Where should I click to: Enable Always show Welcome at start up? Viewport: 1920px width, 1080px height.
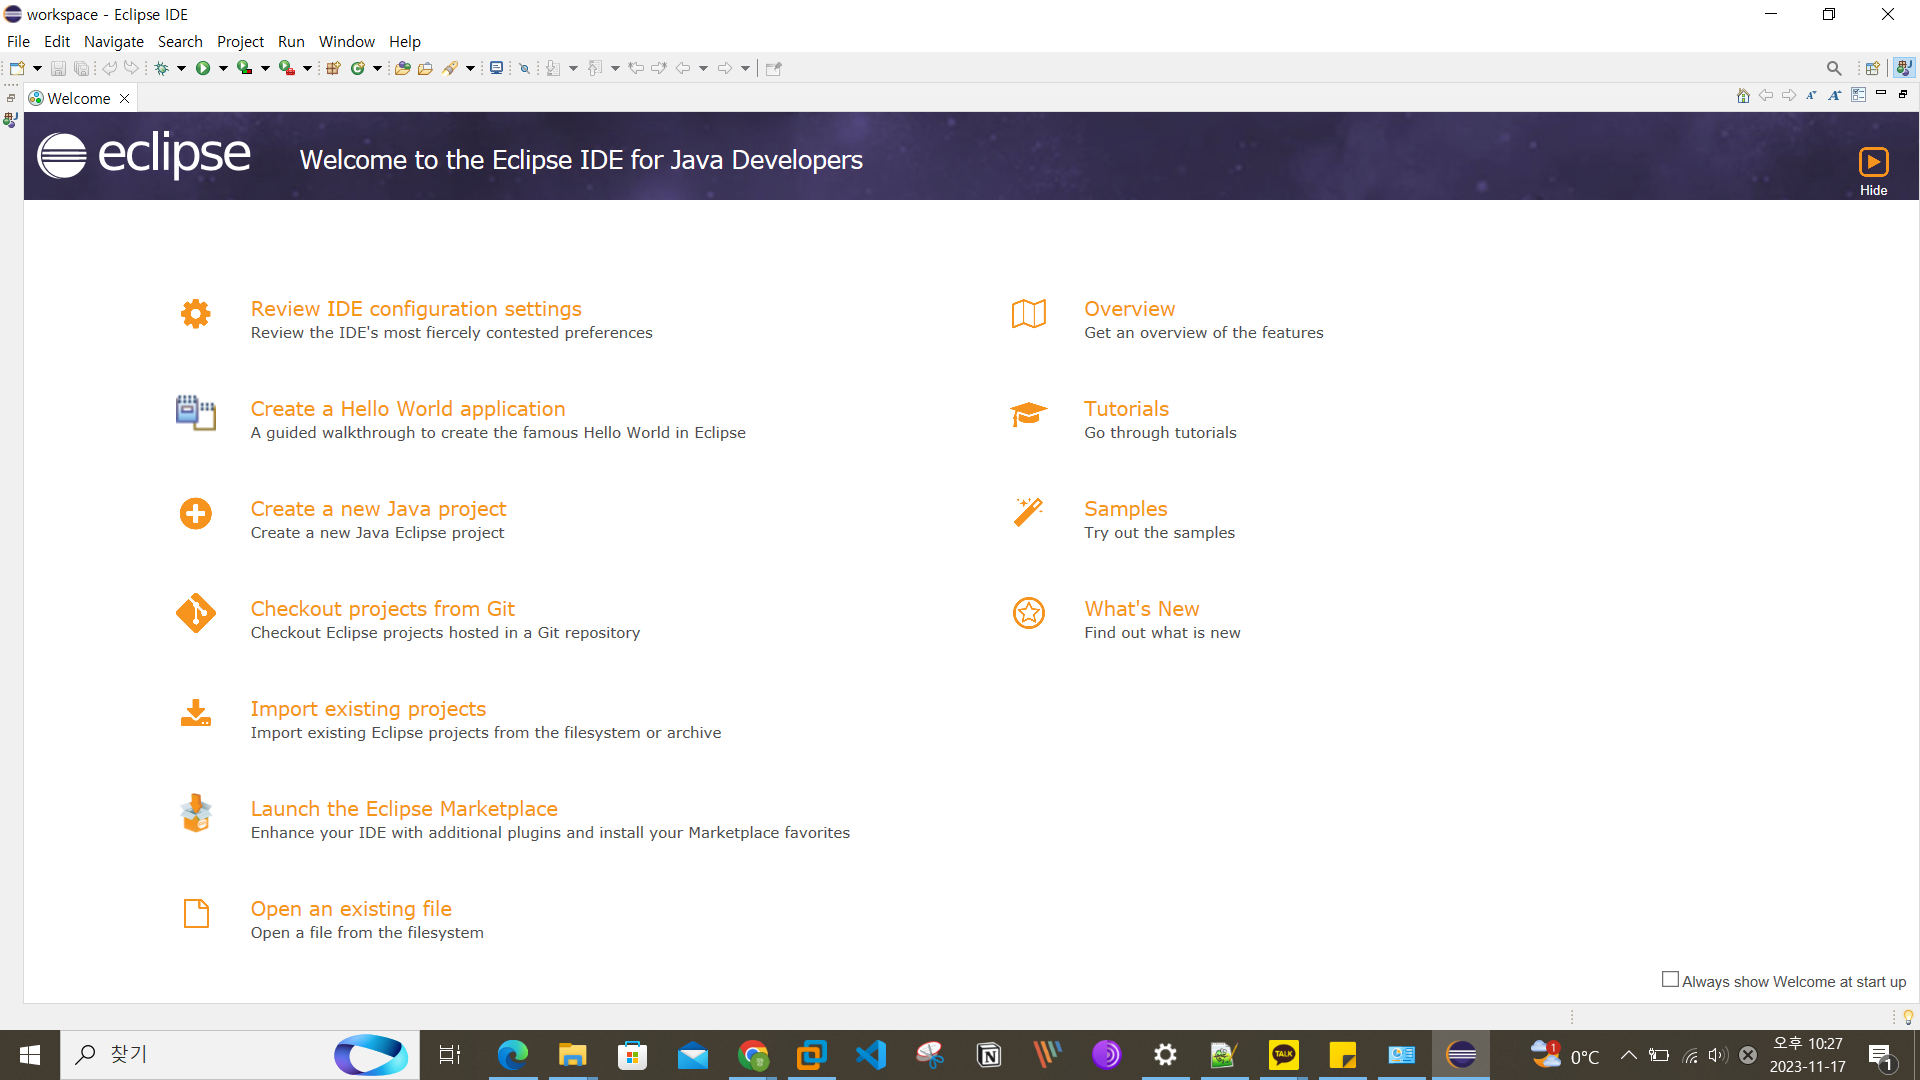pos(1670,980)
